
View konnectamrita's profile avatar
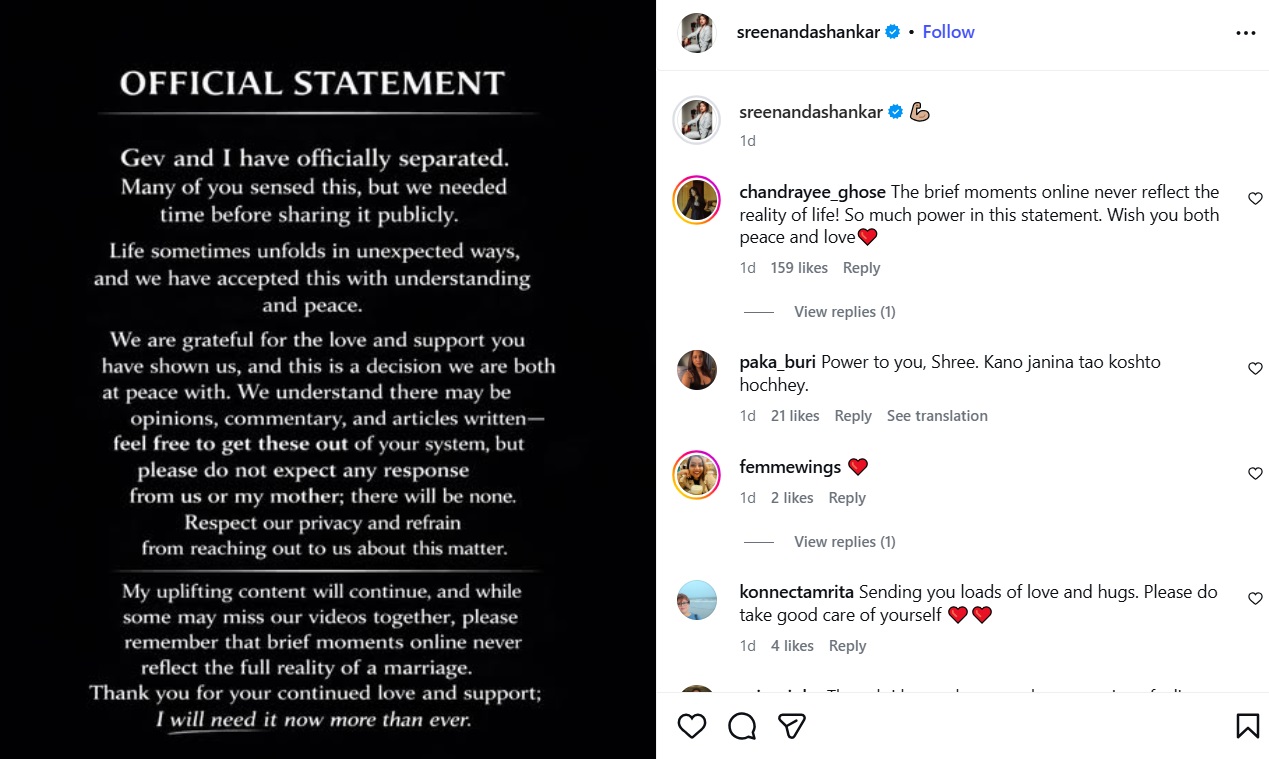[x=697, y=600]
